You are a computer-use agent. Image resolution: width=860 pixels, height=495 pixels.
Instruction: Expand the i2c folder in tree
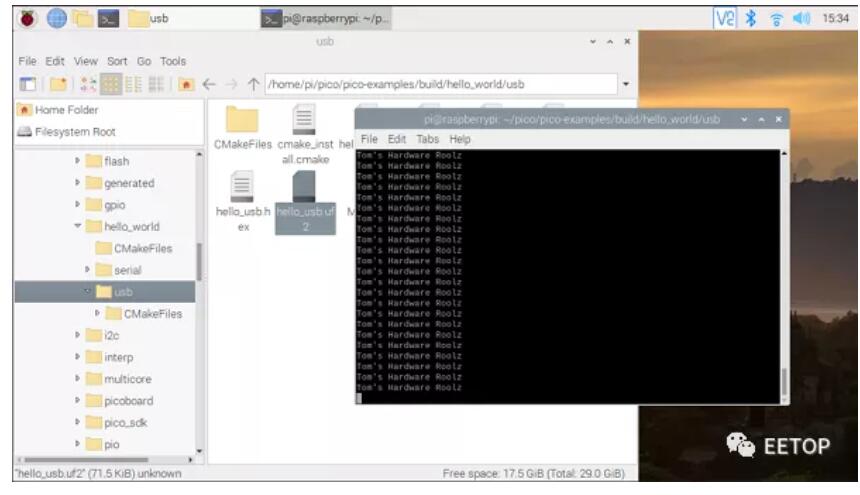coord(77,335)
